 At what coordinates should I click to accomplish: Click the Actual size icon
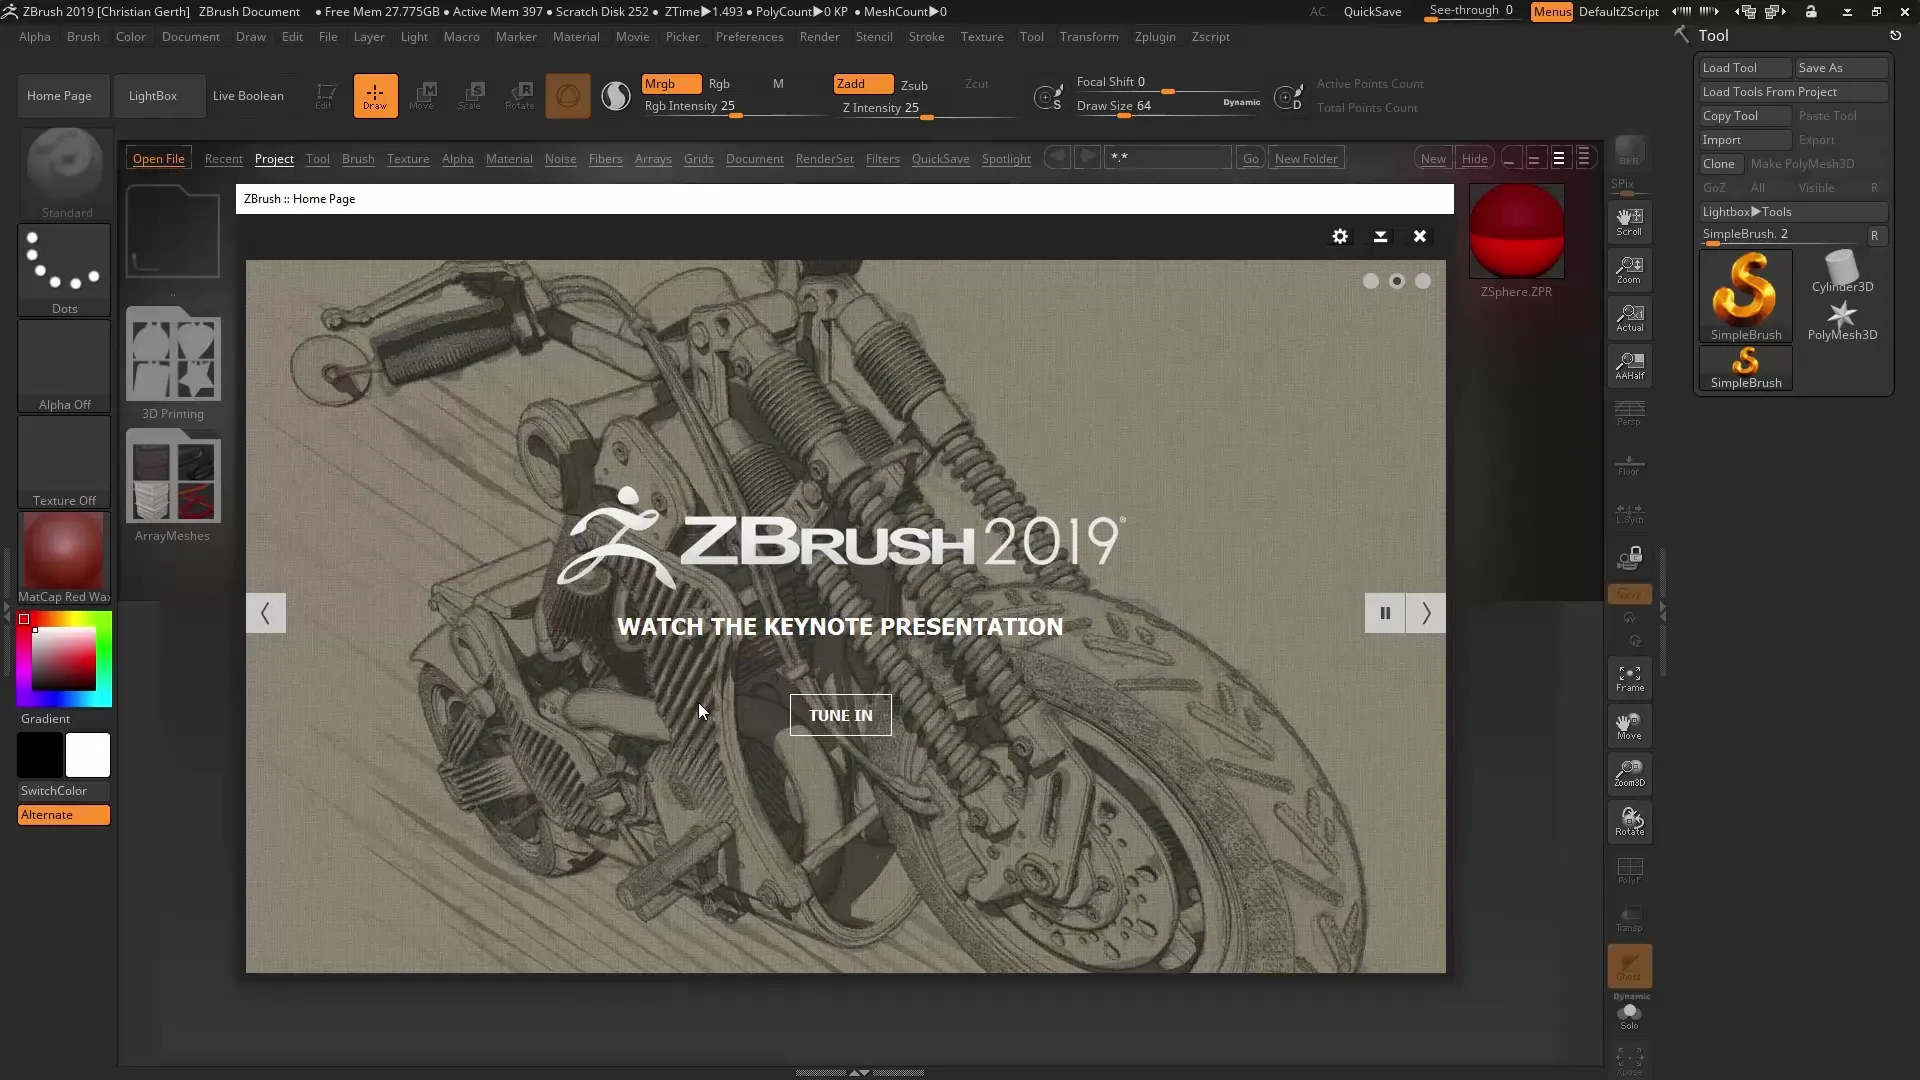pos(1629,318)
